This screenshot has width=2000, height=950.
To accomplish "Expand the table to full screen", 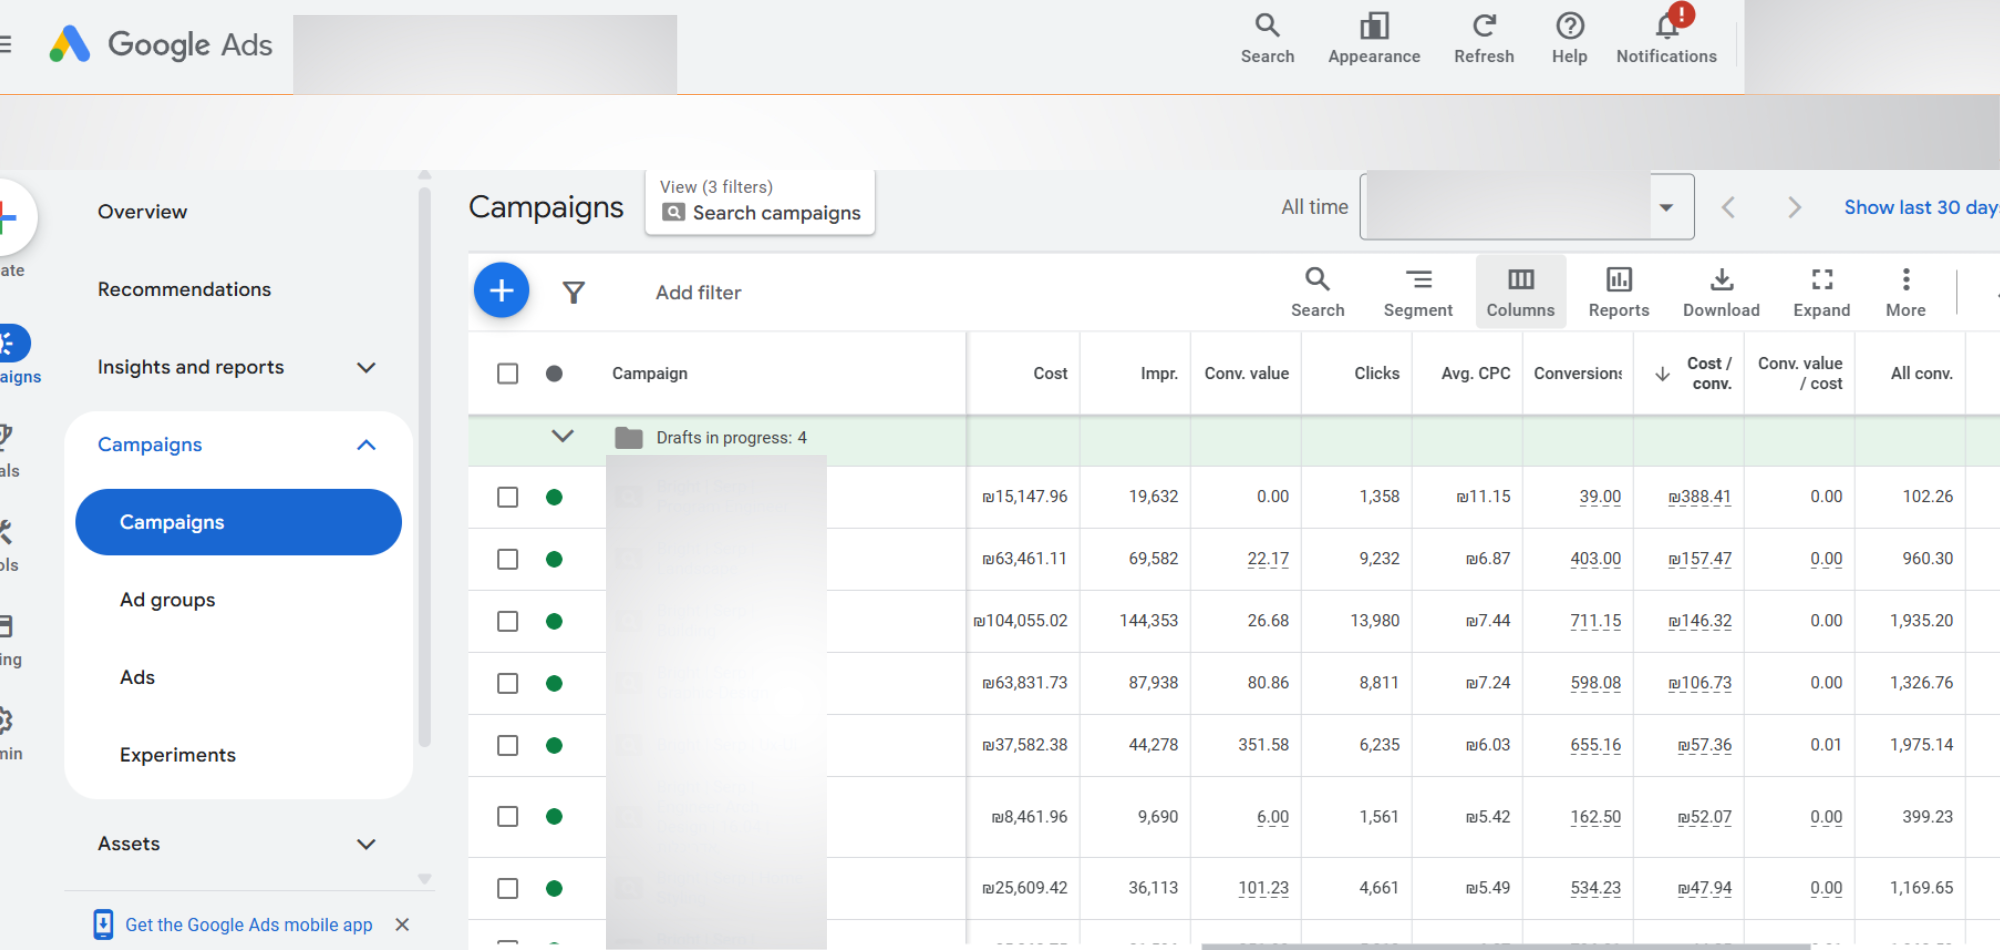I will pos(1821,292).
